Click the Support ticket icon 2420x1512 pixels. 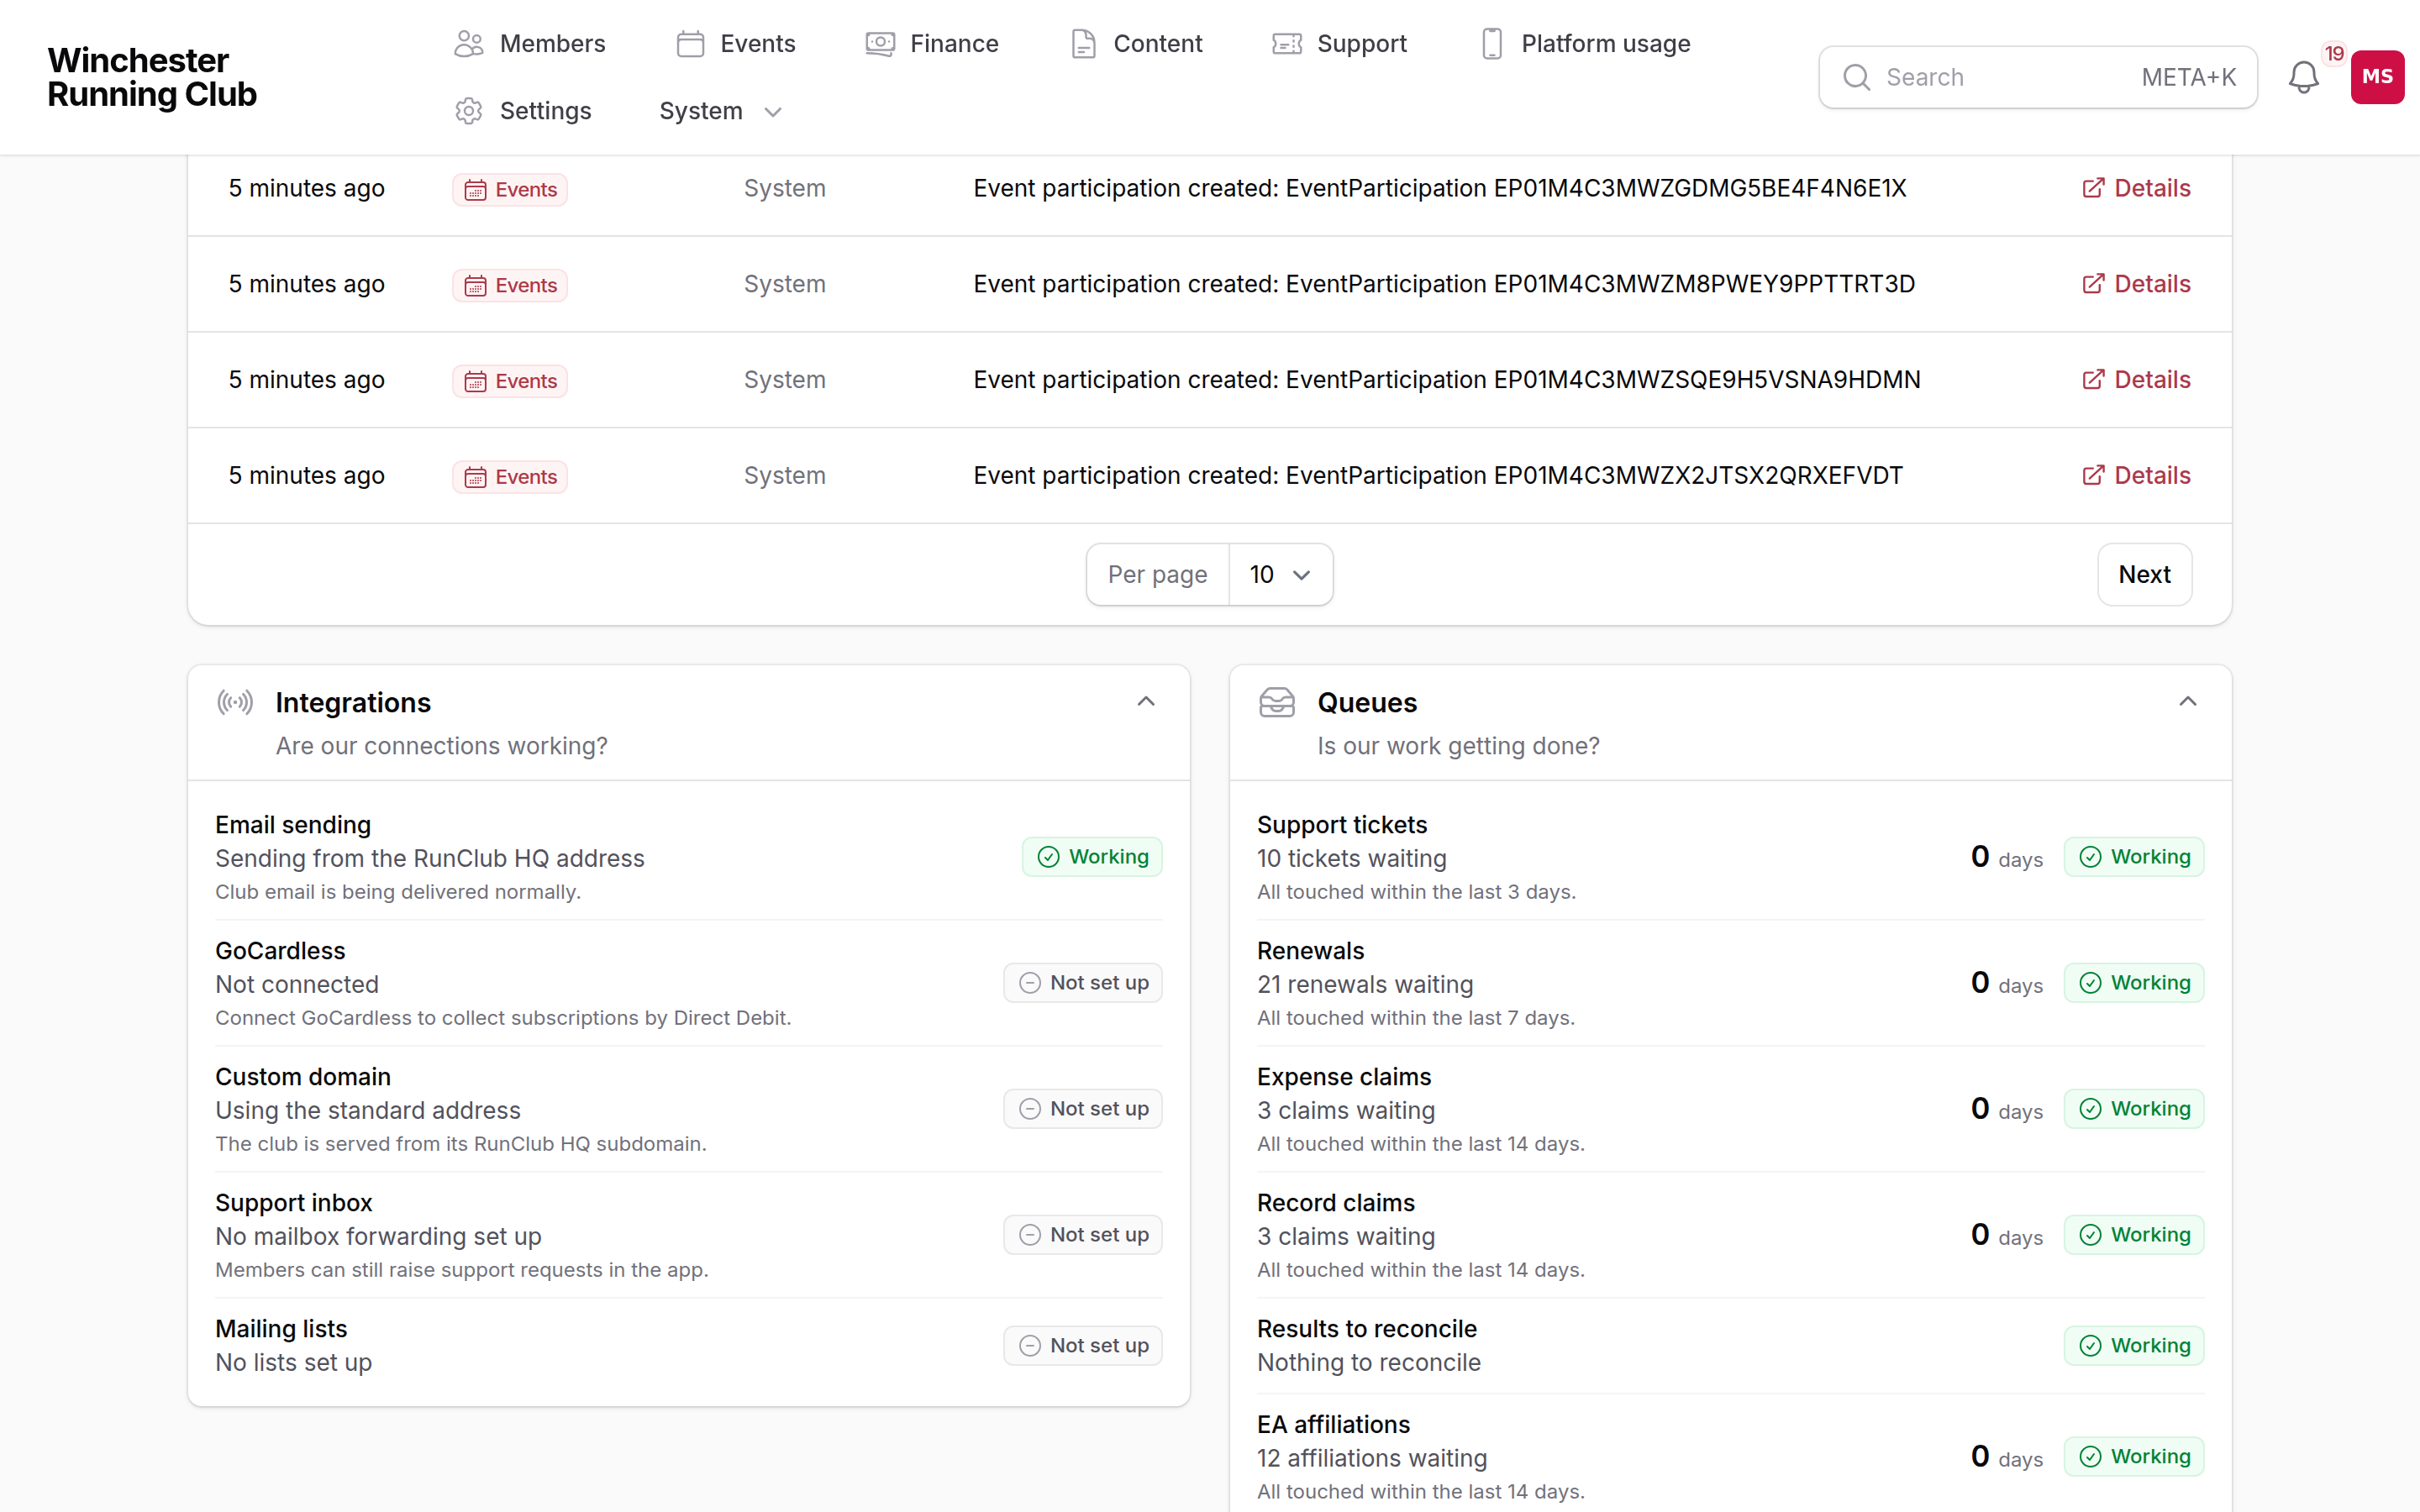click(x=1287, y=44)
